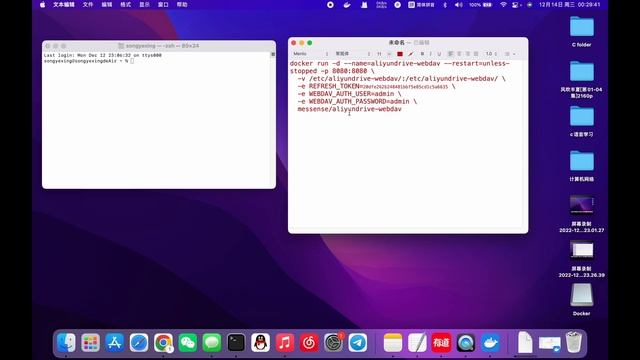Image resolution: width=640 pixels, height=360 pixels.
Task: Launch App Store from the Dock
Action: [115, 342]
